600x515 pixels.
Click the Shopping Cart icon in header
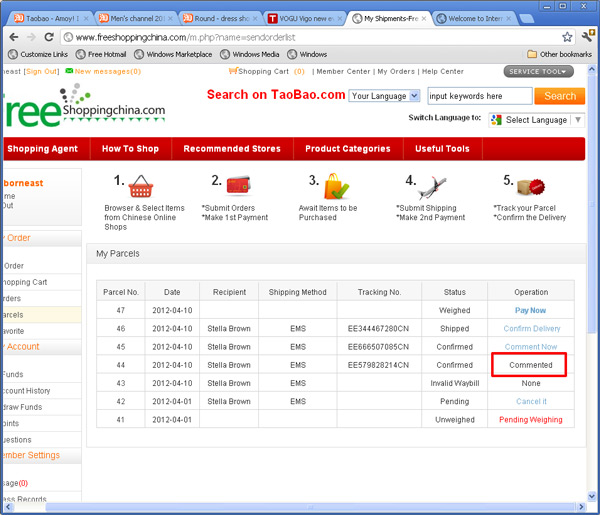click(233, 71)
